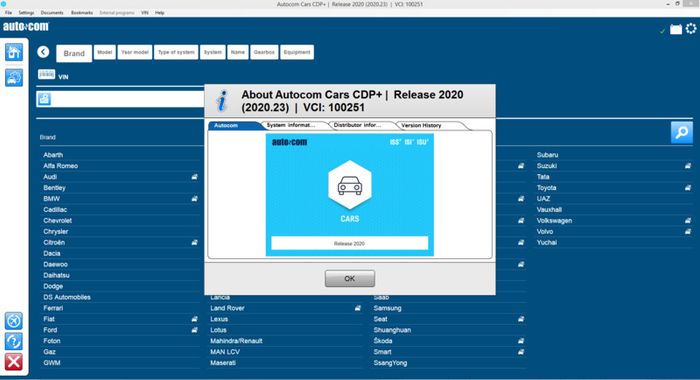This screenshot has width=700, height=380.
Task: Open the settings gear icon top right
Action: [691, 29]
